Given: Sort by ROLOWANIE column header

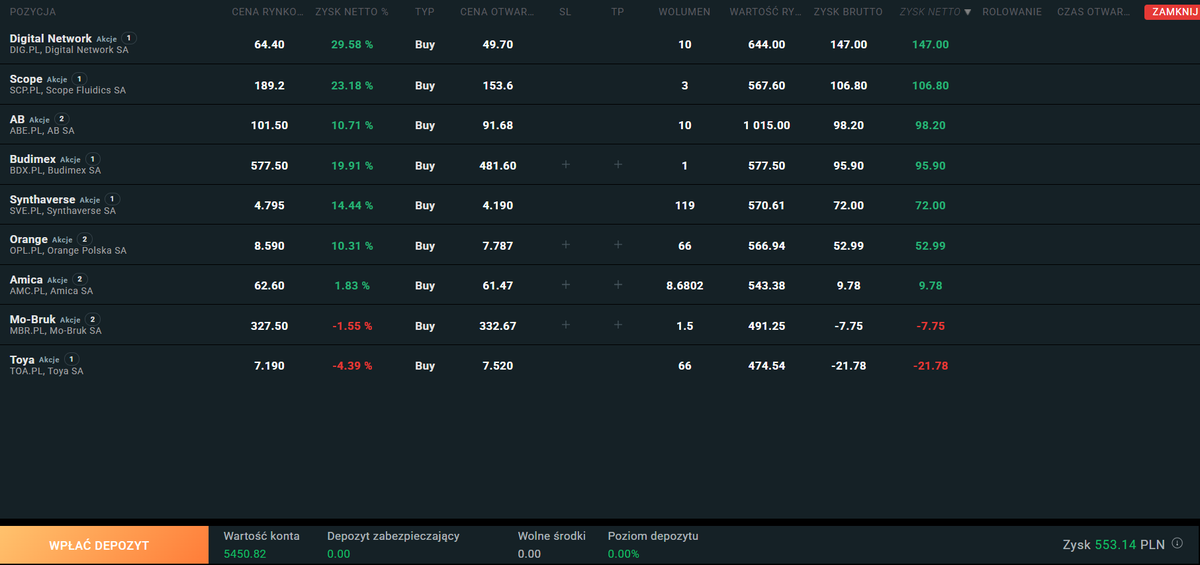Looking at the screenshot, I should pos(1012,12).
